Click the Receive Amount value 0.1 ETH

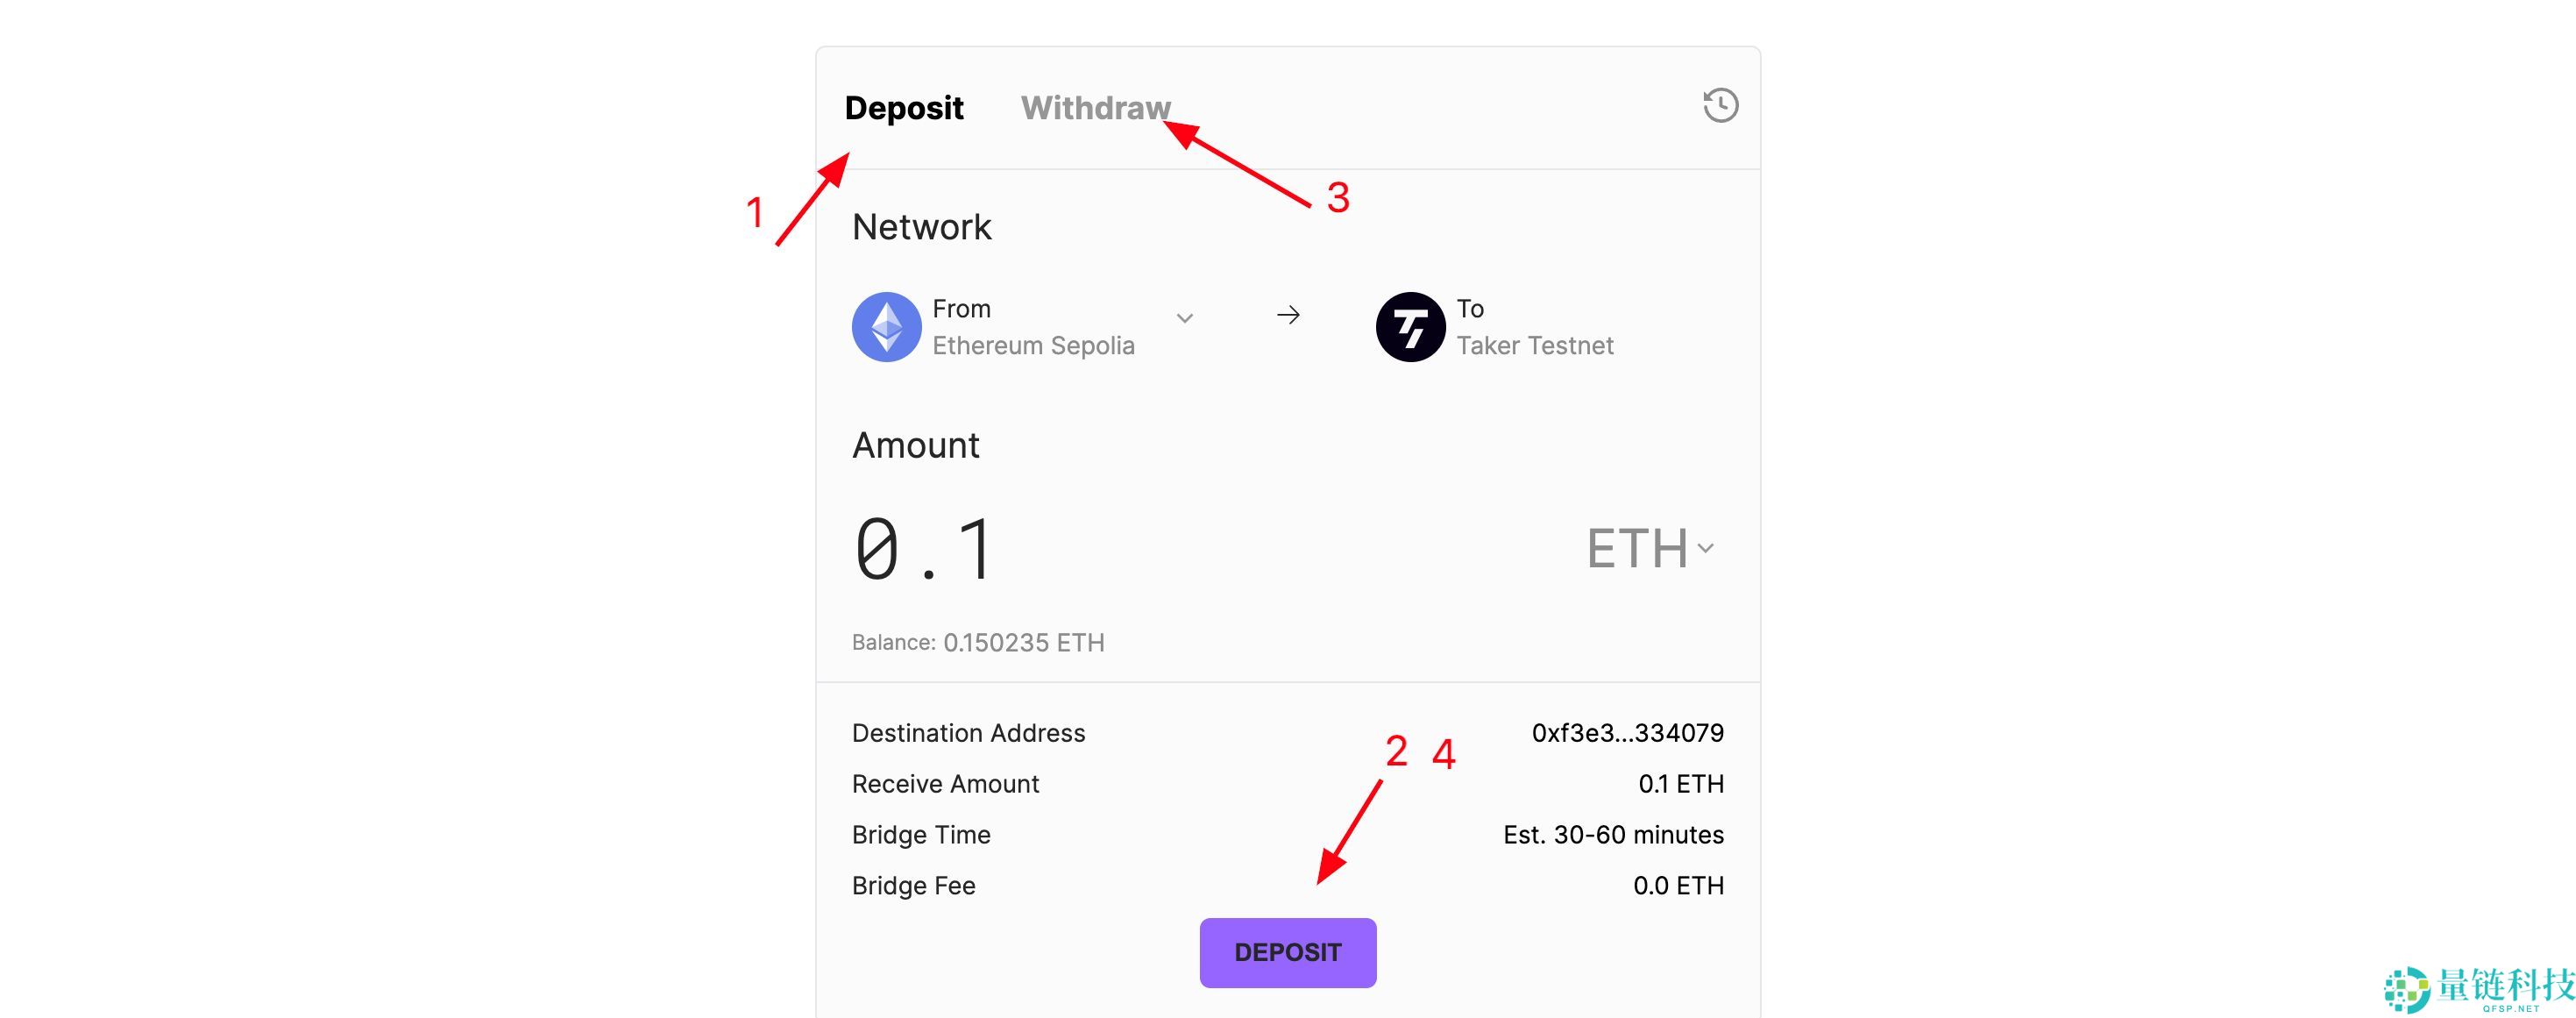1680,784
